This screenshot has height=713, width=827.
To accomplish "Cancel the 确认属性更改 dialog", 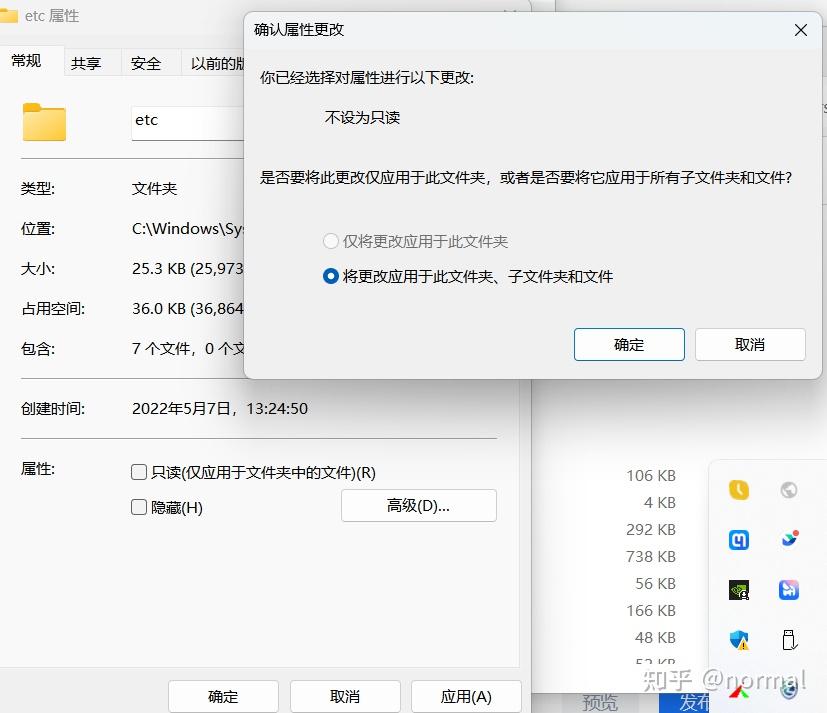I will [x=750, y=344].
